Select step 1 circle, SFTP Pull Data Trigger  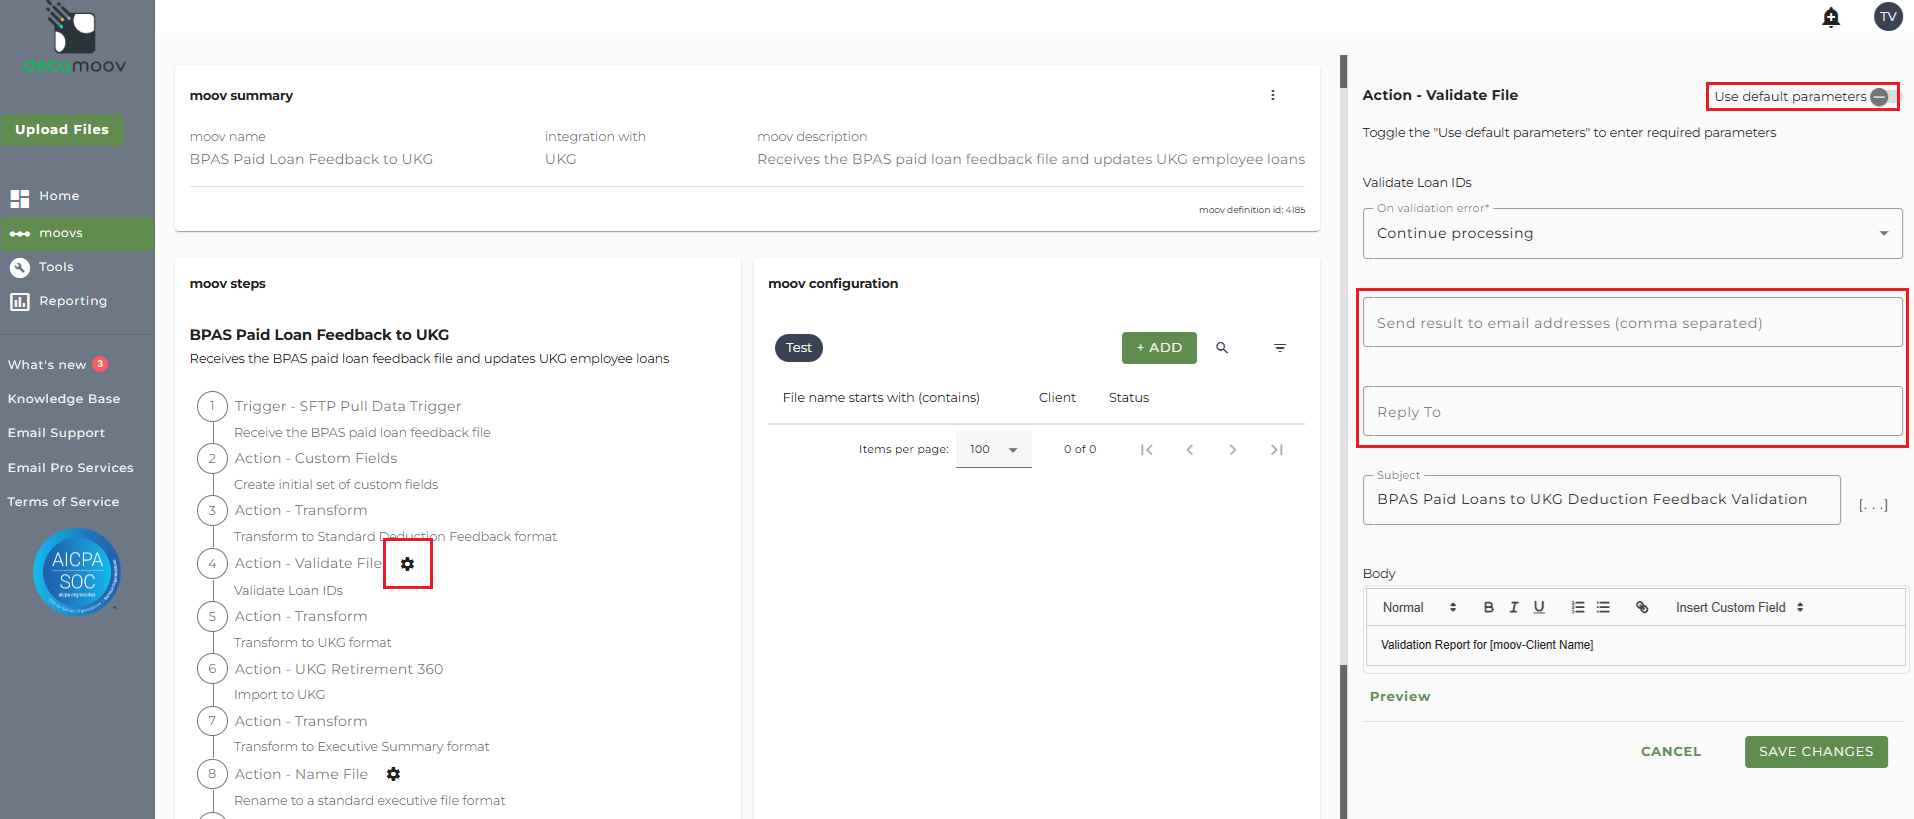[212, 406]
